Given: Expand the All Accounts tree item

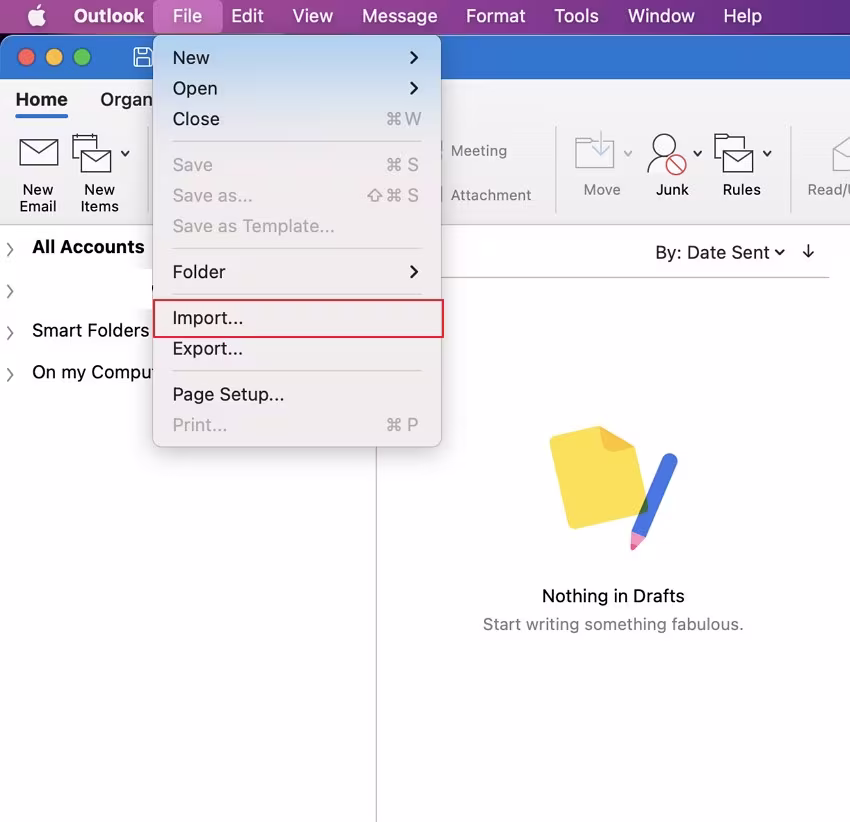Looking at the screenshot, I should point(10,249).
